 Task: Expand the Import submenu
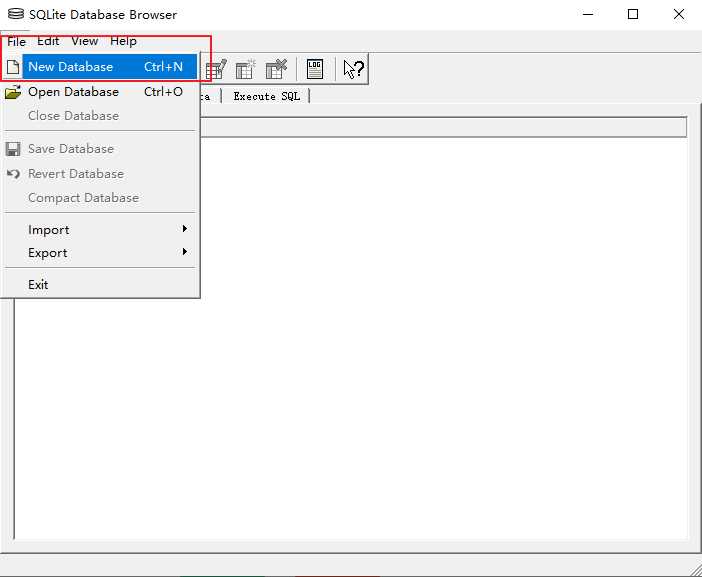click(x=101, y=230)
